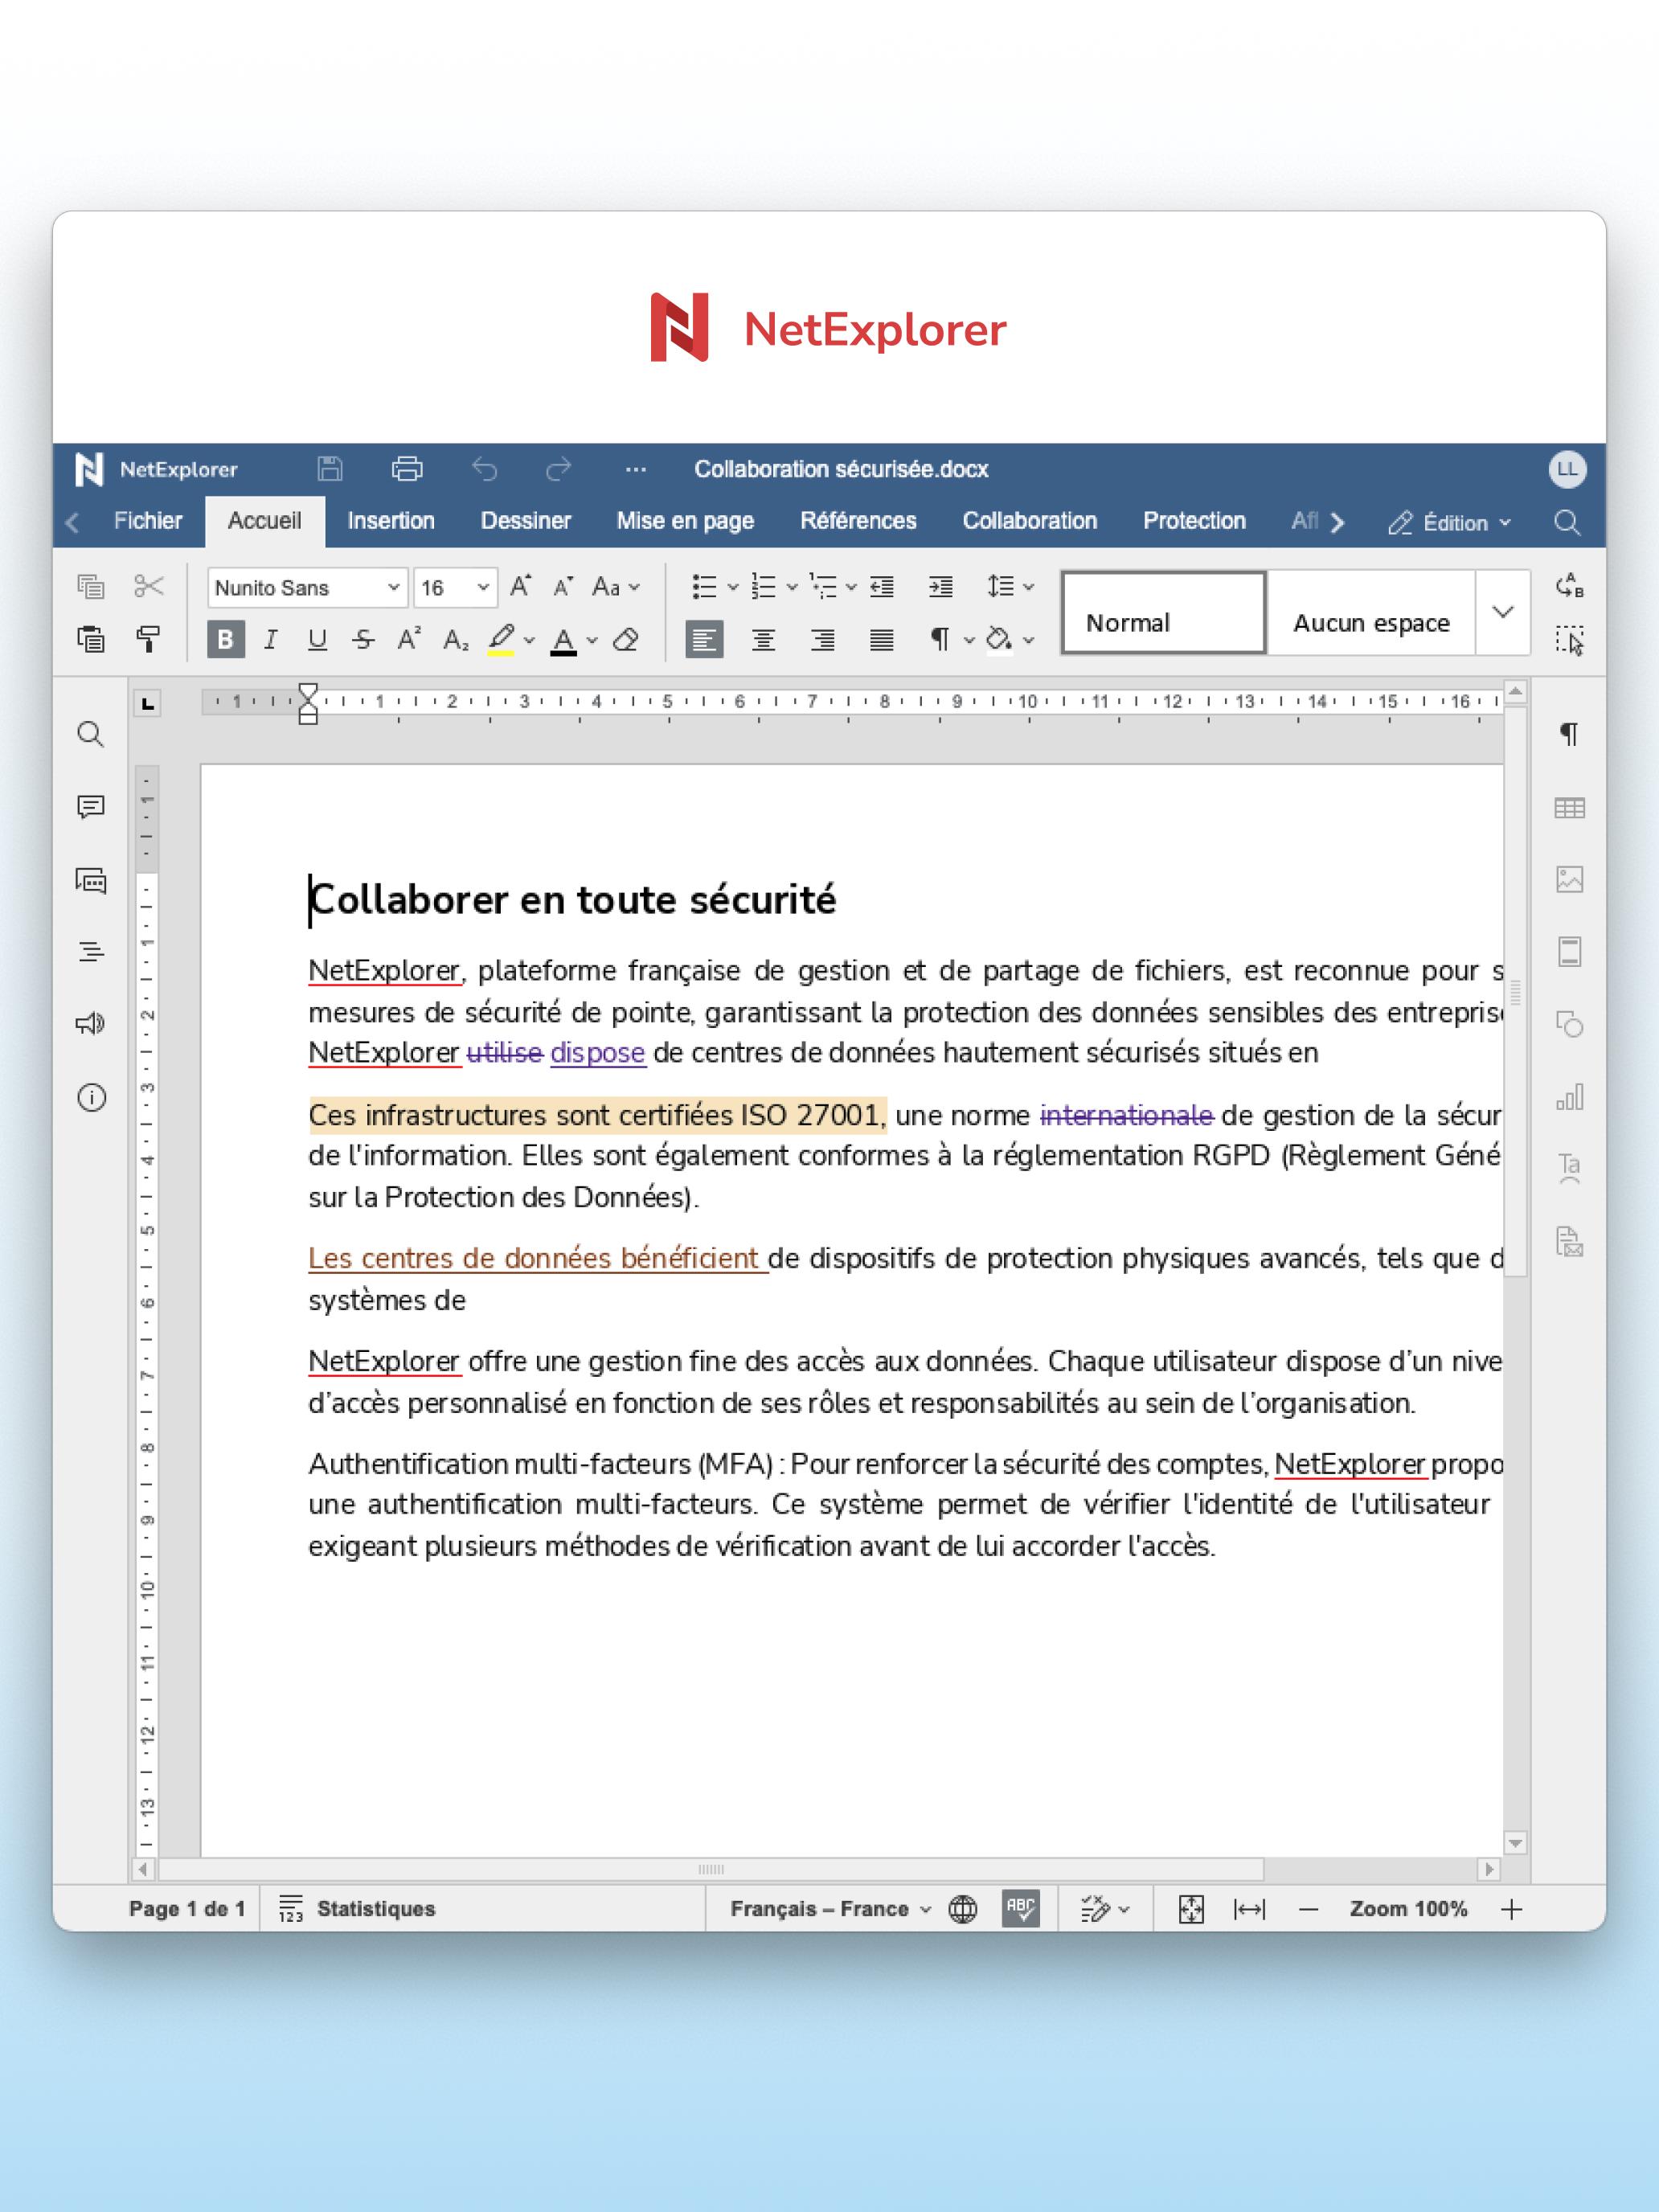Viewport: 1659px width, 2212px height.
Task: Expand numbered list options
Action: [x=792, y=587]
